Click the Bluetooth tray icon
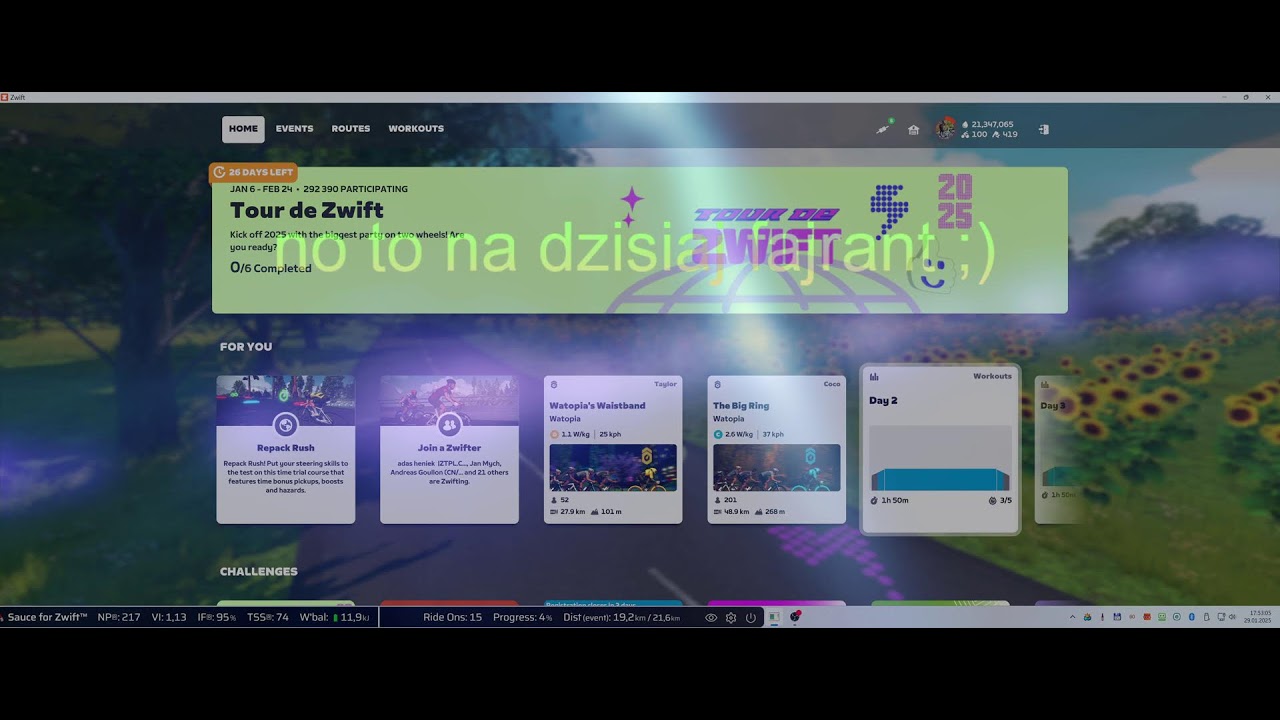1280x720 pixels. [1191, 617]
